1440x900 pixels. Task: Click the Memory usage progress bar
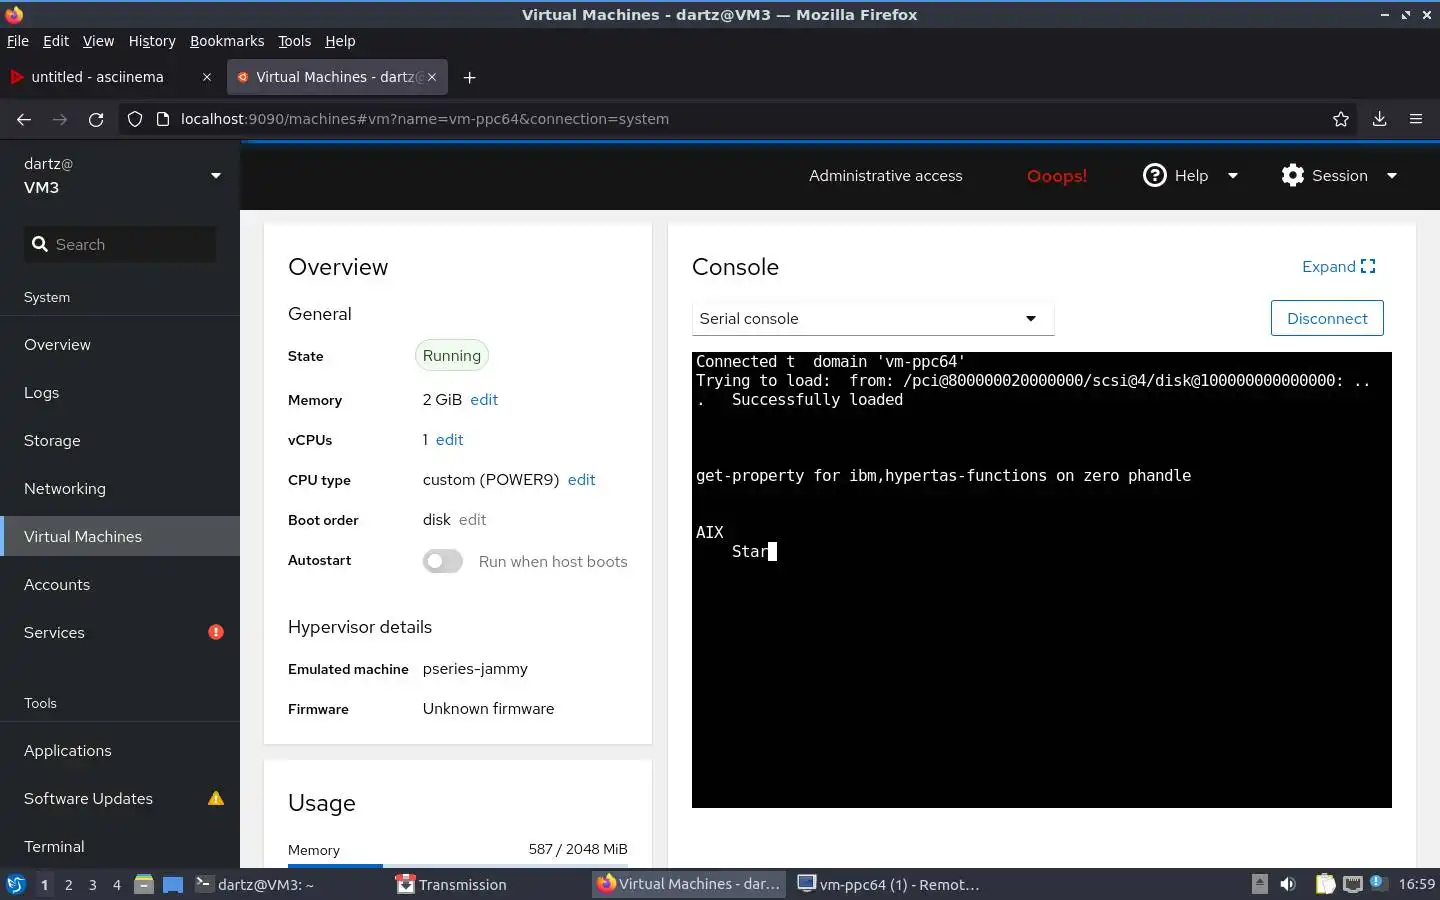458,865
